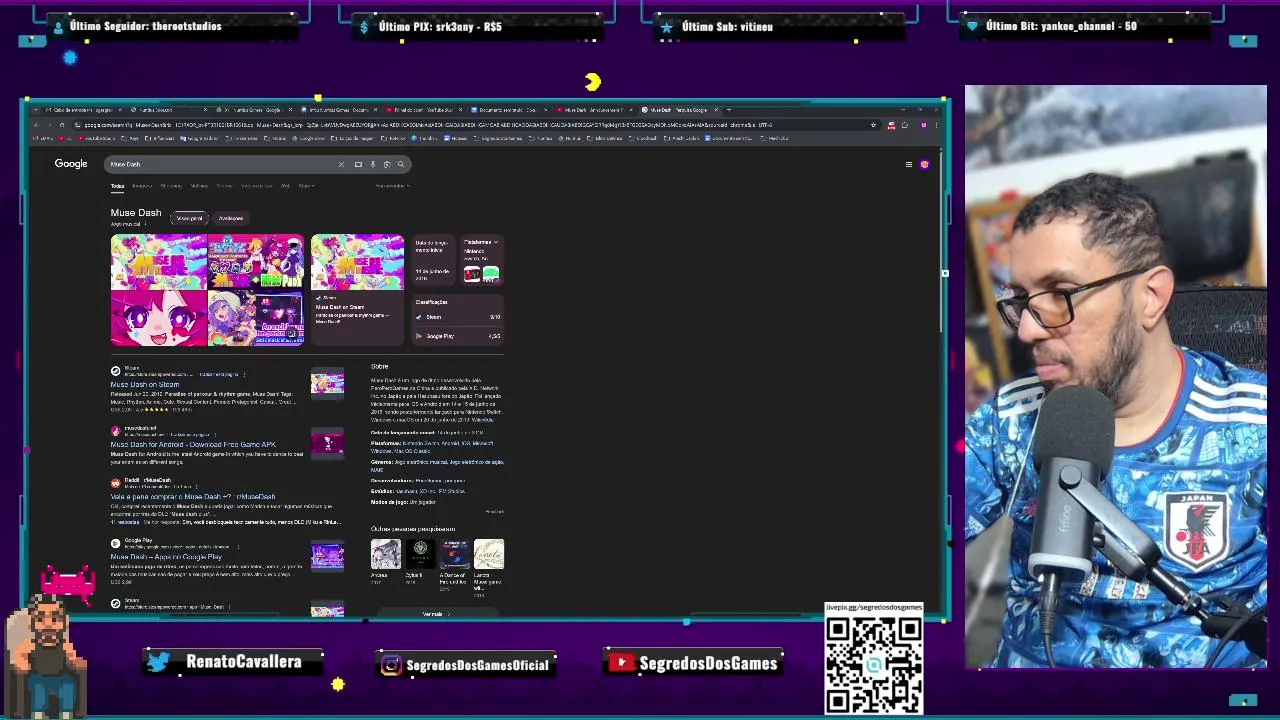Open the Google apps grid icon

pyautogui.click(x=908, y=164)
